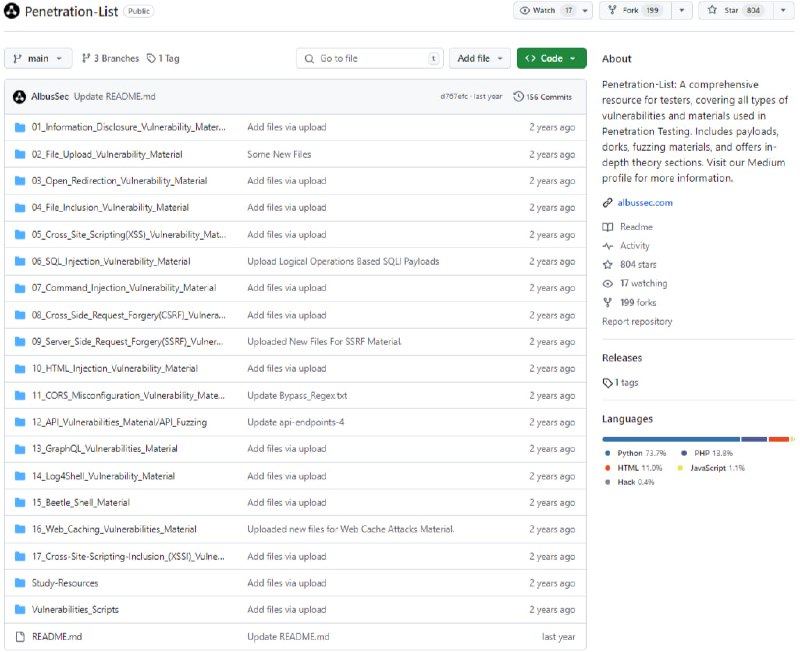Open the 01_Information_Disclosure folder icon
This screenshot has width=800, height=652.
(20, 128)
